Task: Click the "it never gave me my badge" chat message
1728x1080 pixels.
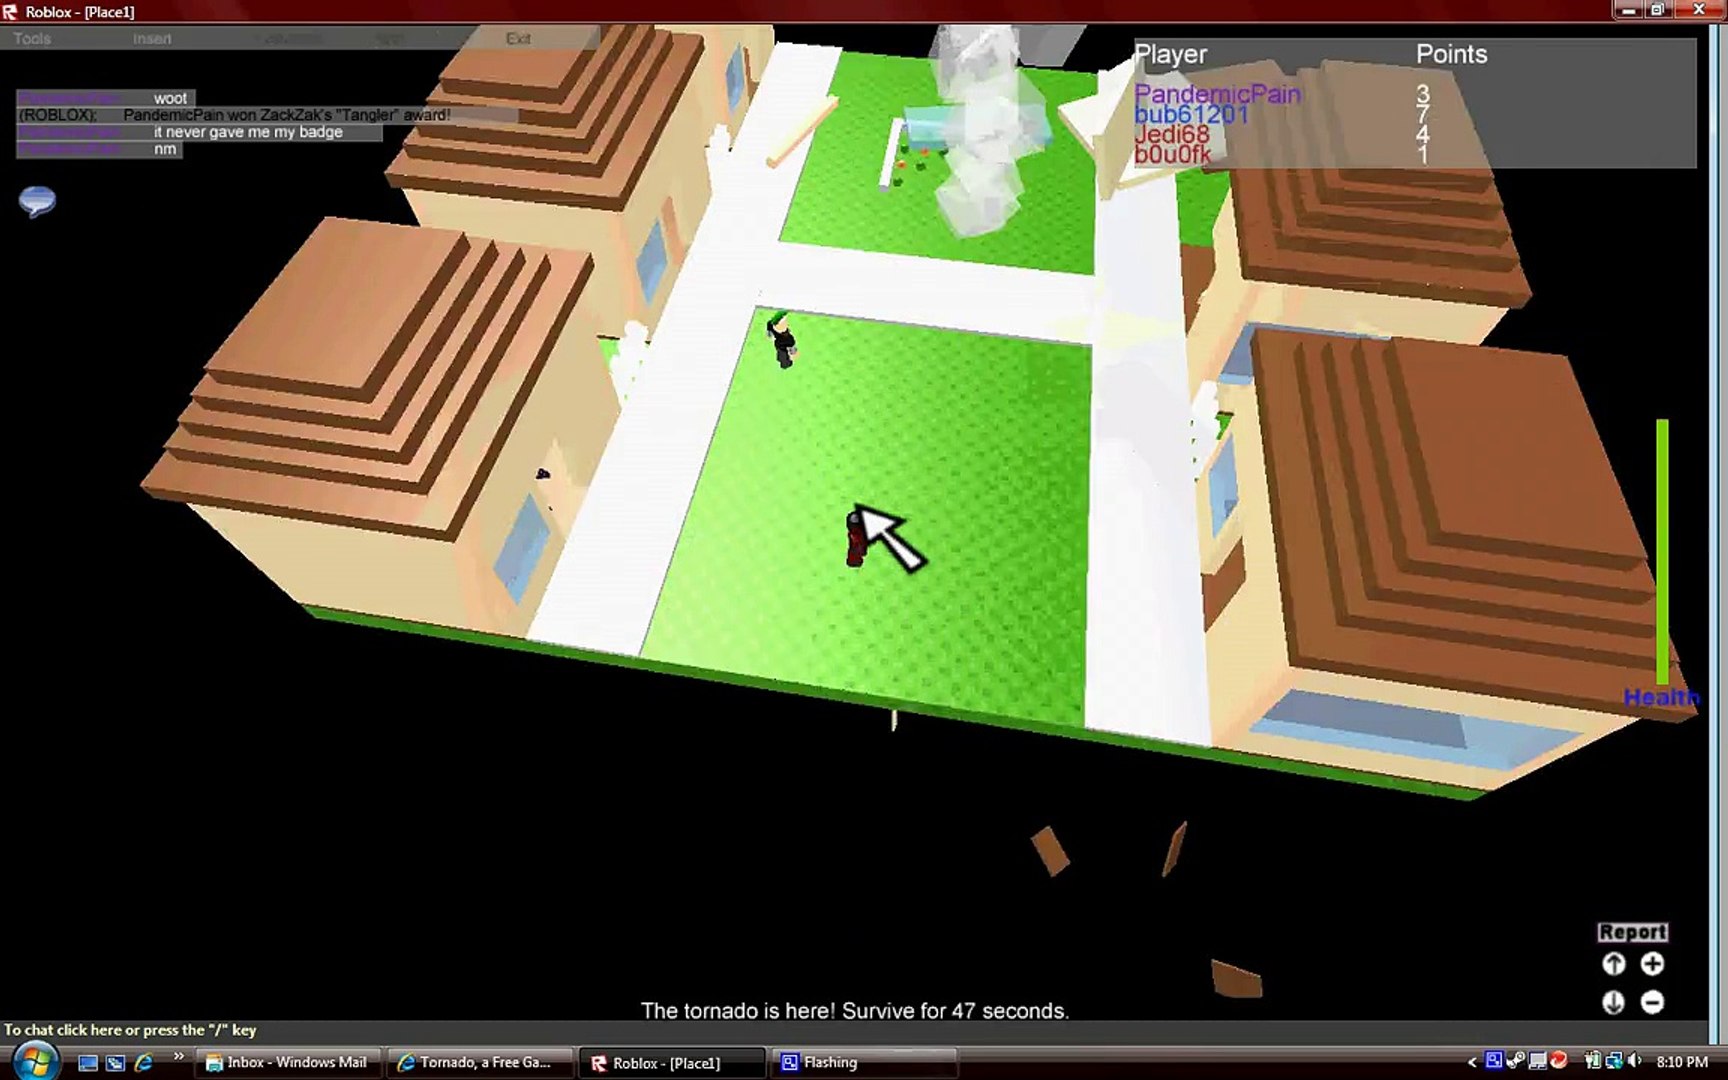Action: (248, 132)
